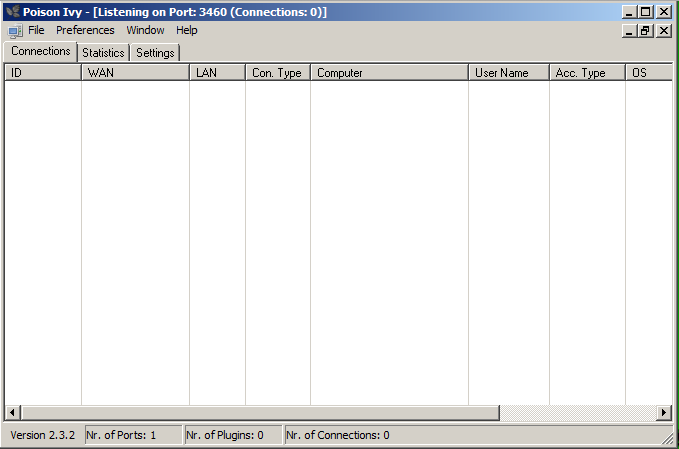Sort by the LAN column header
Image resolution: width=679 pixels, height=449 pixels.
tap(217, 73)
